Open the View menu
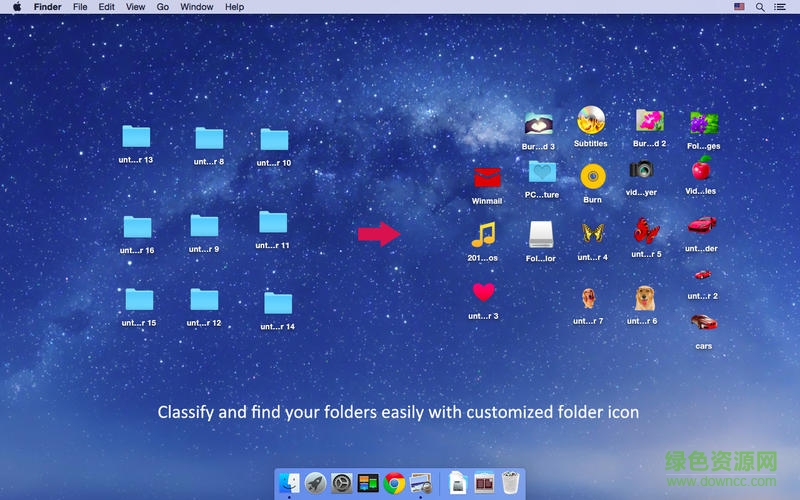Screen dimensions: 800x500 click(135, 7)
